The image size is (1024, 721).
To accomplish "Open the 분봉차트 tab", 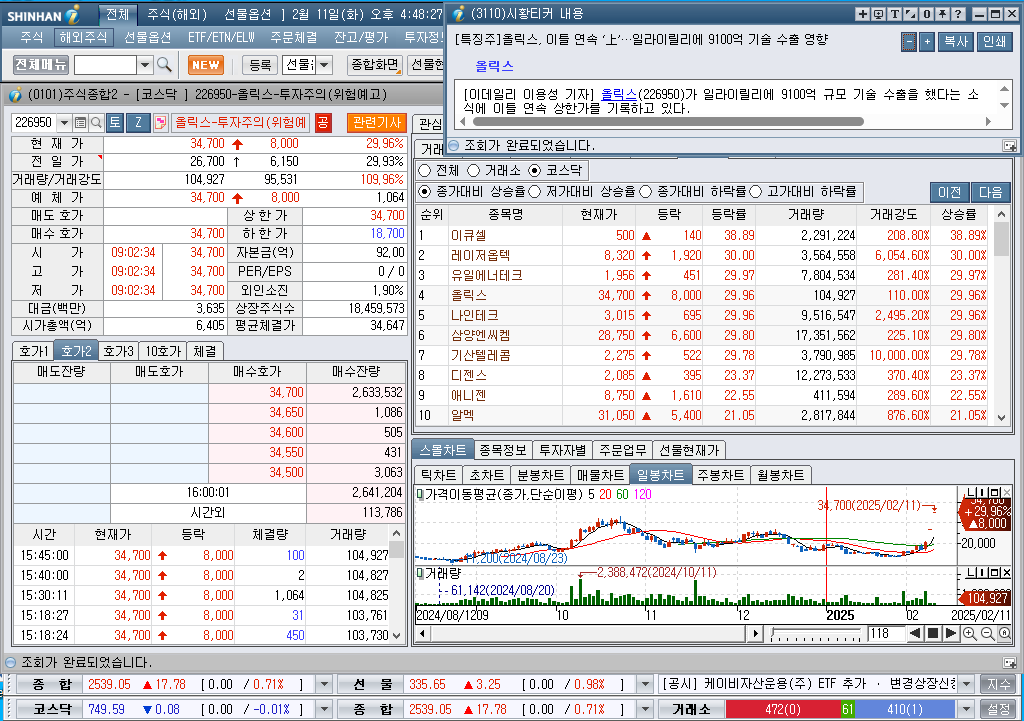I will [540, 475].
